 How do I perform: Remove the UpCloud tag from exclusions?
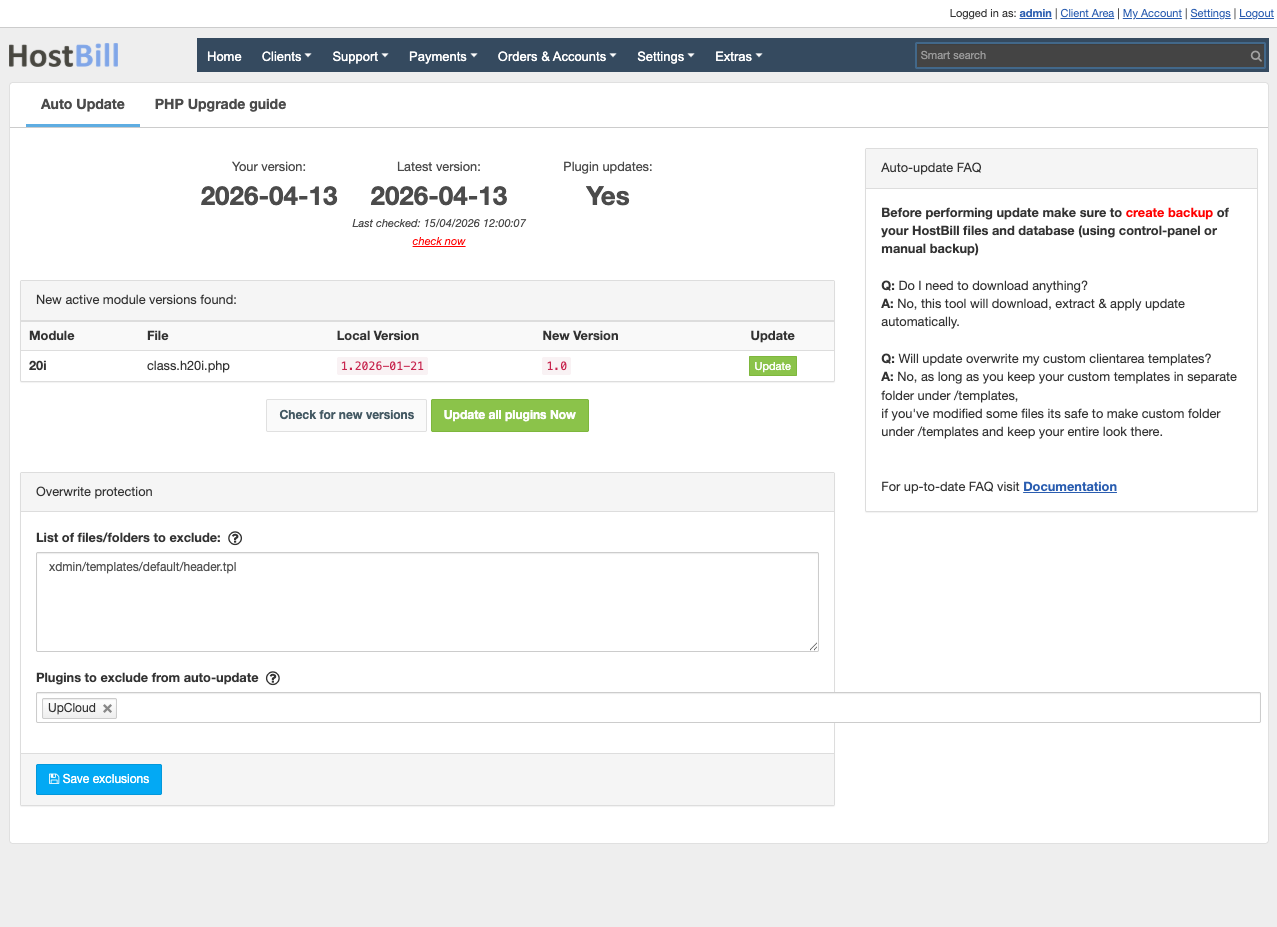[107, 708]
